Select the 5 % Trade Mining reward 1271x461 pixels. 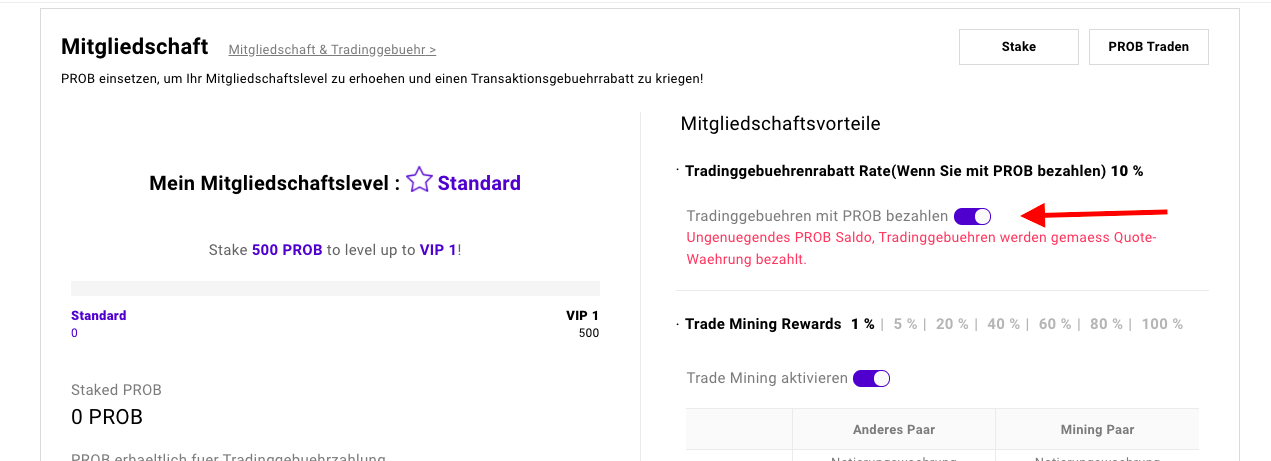(x=905, y=324)
